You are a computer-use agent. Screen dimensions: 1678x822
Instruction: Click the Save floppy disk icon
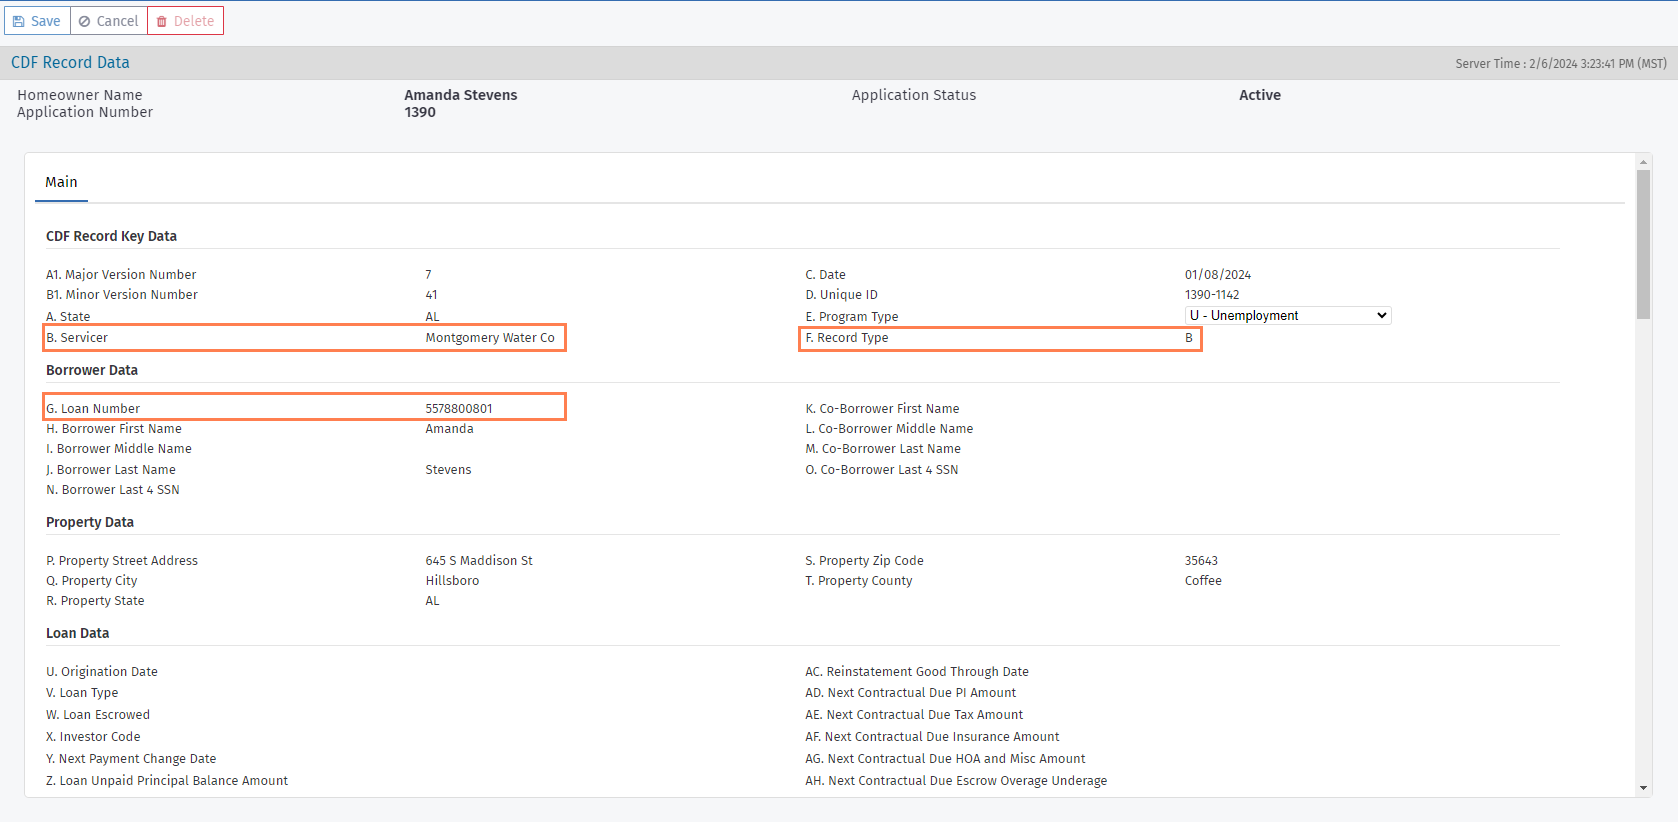18,21
